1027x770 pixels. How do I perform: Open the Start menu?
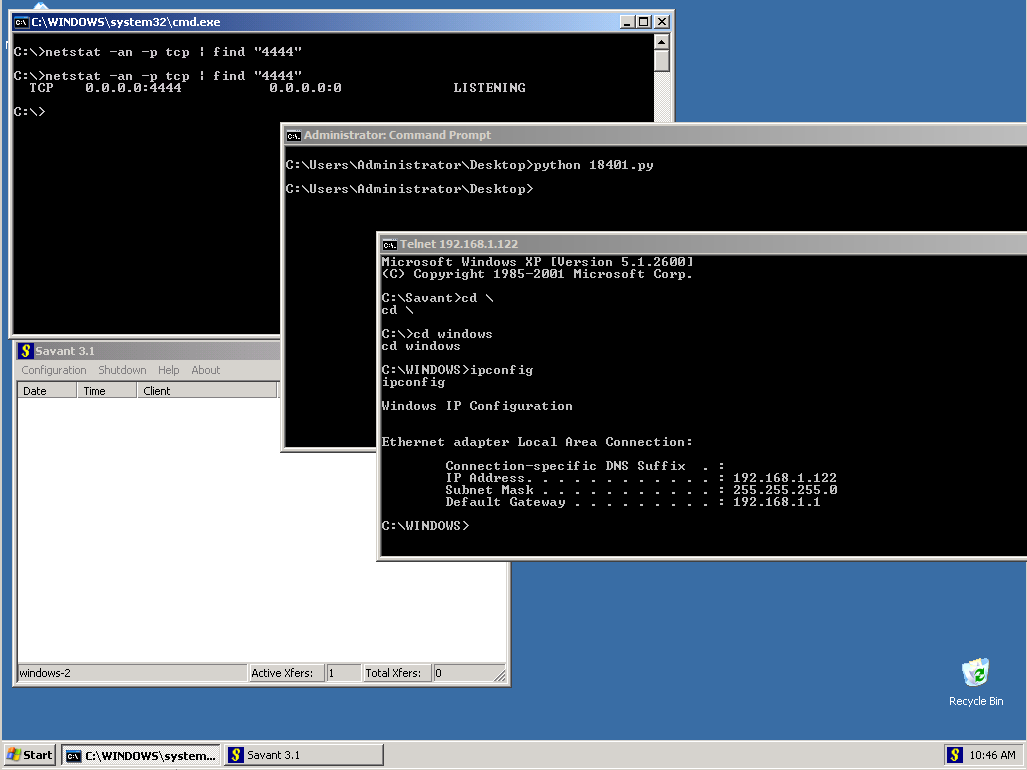point(29,755)
